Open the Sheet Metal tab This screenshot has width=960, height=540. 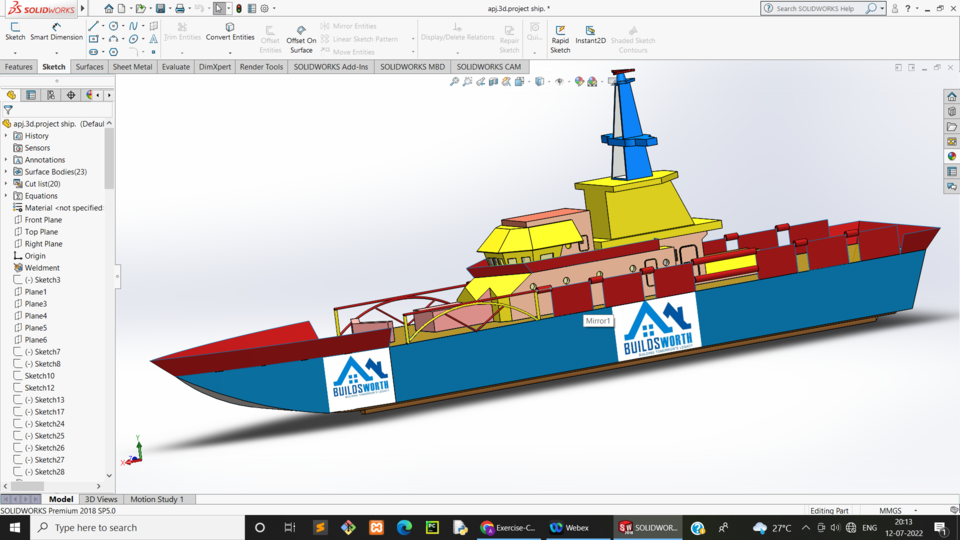click(x=132, y=67)
